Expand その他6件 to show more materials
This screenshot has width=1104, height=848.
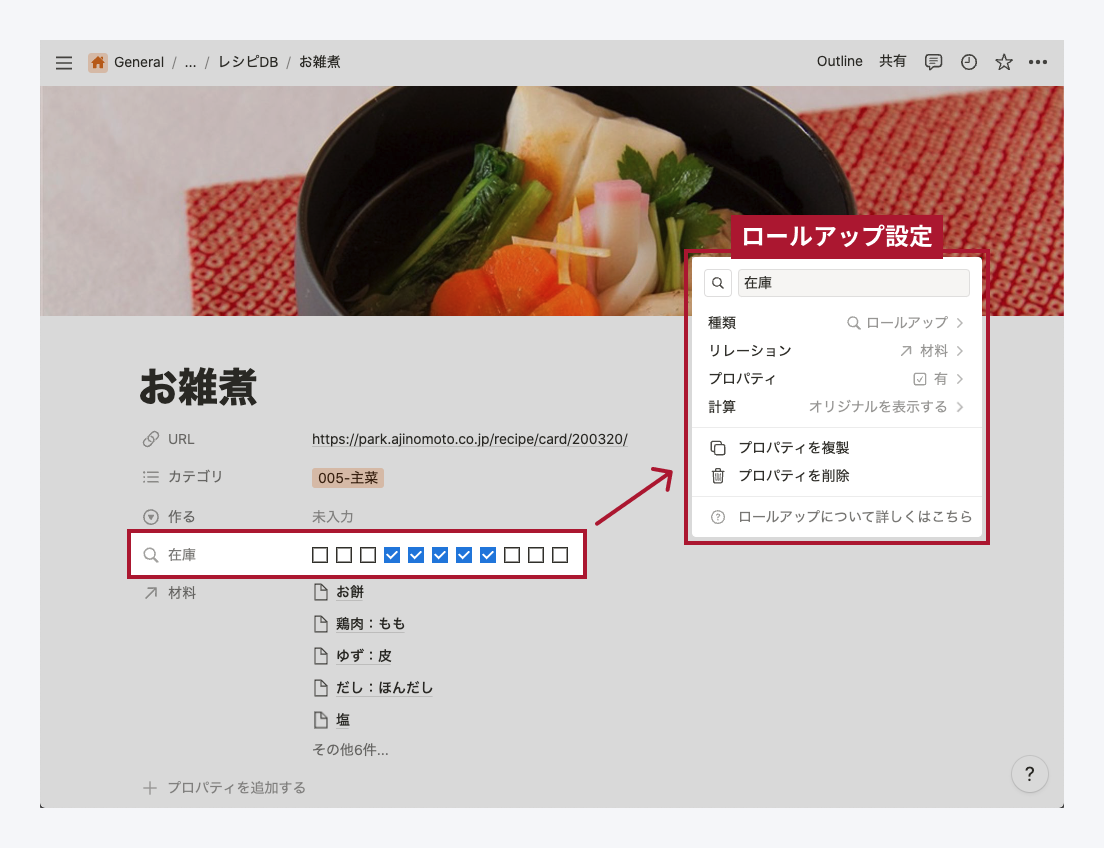tap(350, 750)
